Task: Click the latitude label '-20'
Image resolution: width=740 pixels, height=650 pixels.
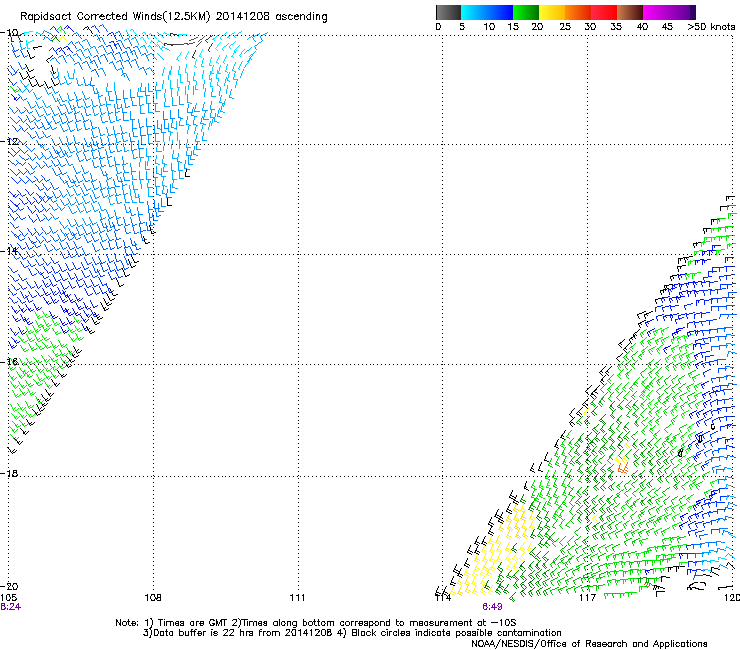Action: [10, 586]
